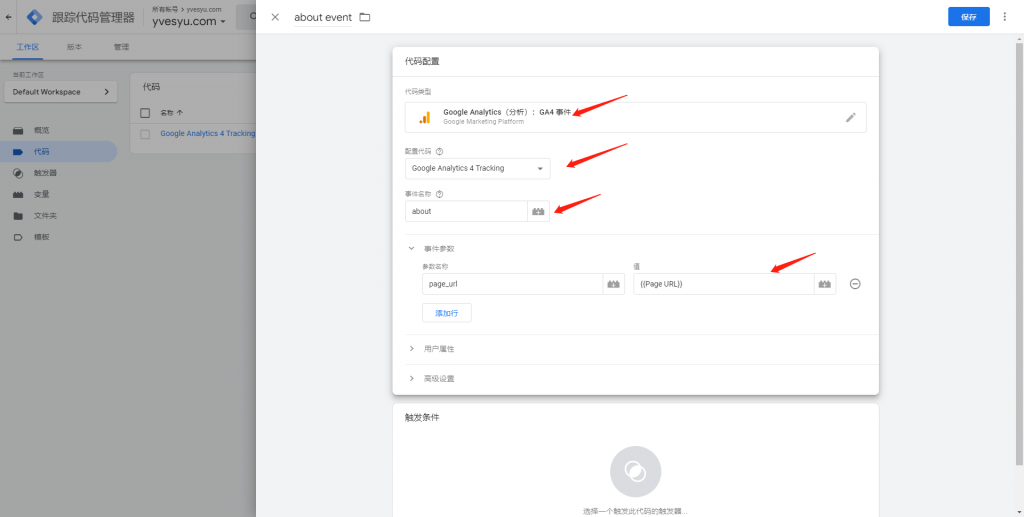Click the 概览 briefcase icon in sidebar
The width and height of the screenshot is (1024, 517).
(18, 131)
